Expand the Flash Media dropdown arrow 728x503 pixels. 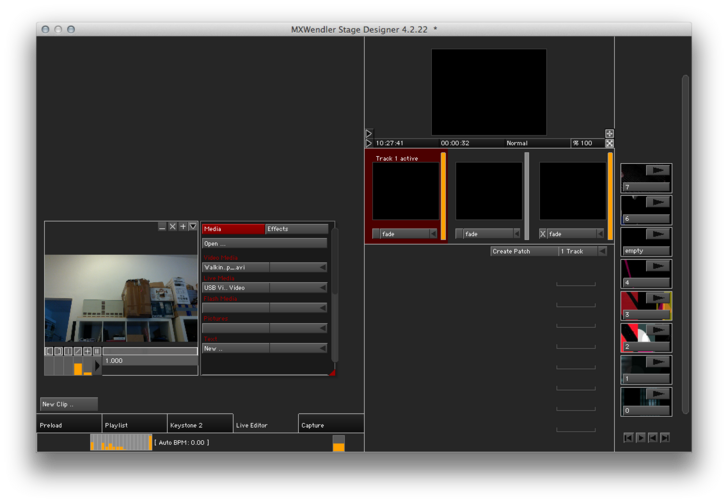[323, 308]
